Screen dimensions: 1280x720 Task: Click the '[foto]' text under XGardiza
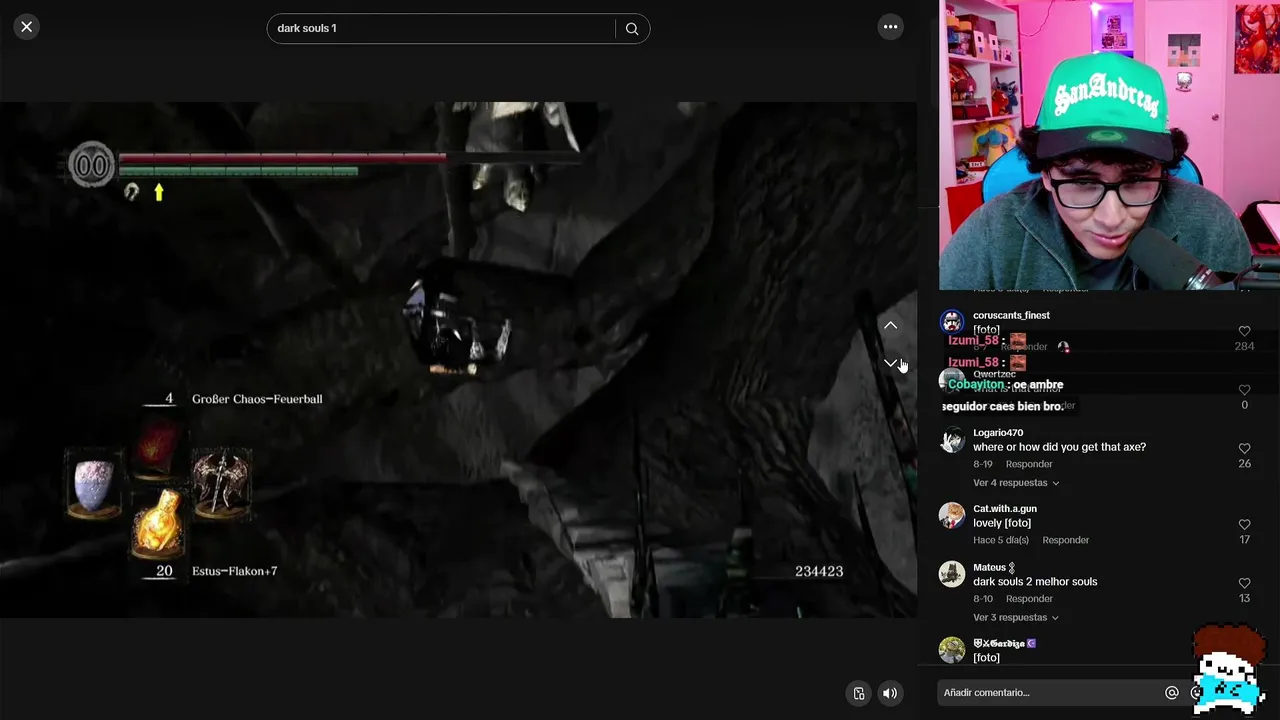point(986,658)
